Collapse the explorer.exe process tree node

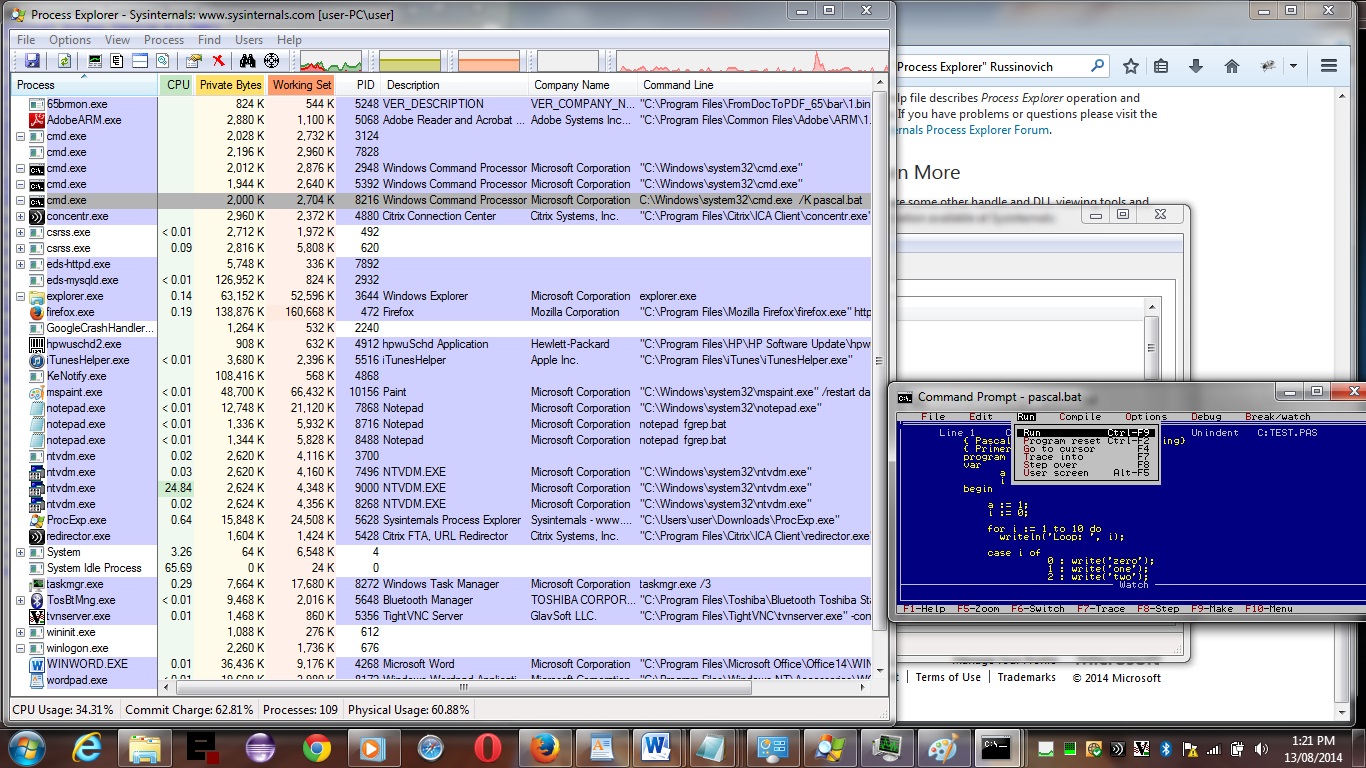point(21,296)
